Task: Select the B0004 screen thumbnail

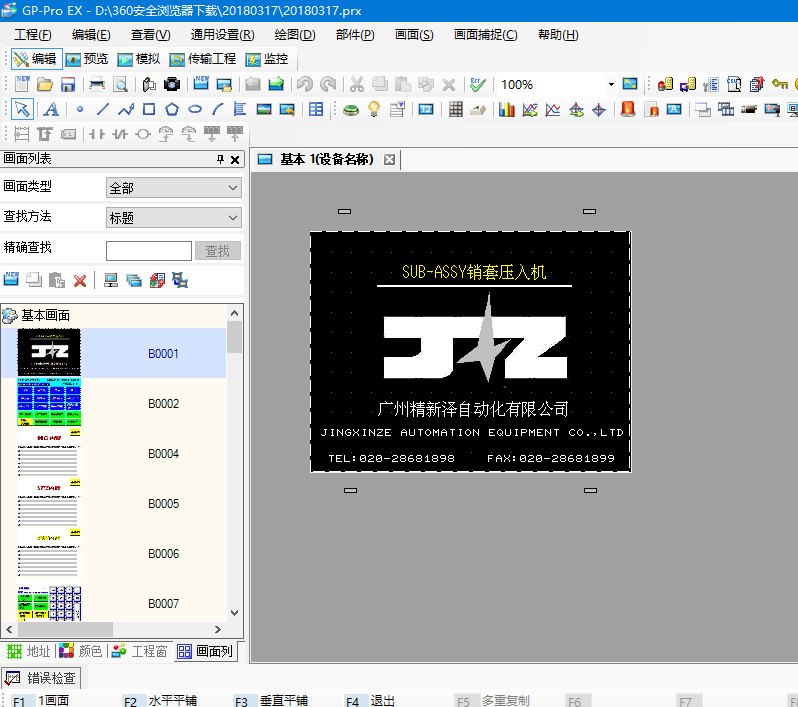Action: pyautogui.click(x=49, y=454)
